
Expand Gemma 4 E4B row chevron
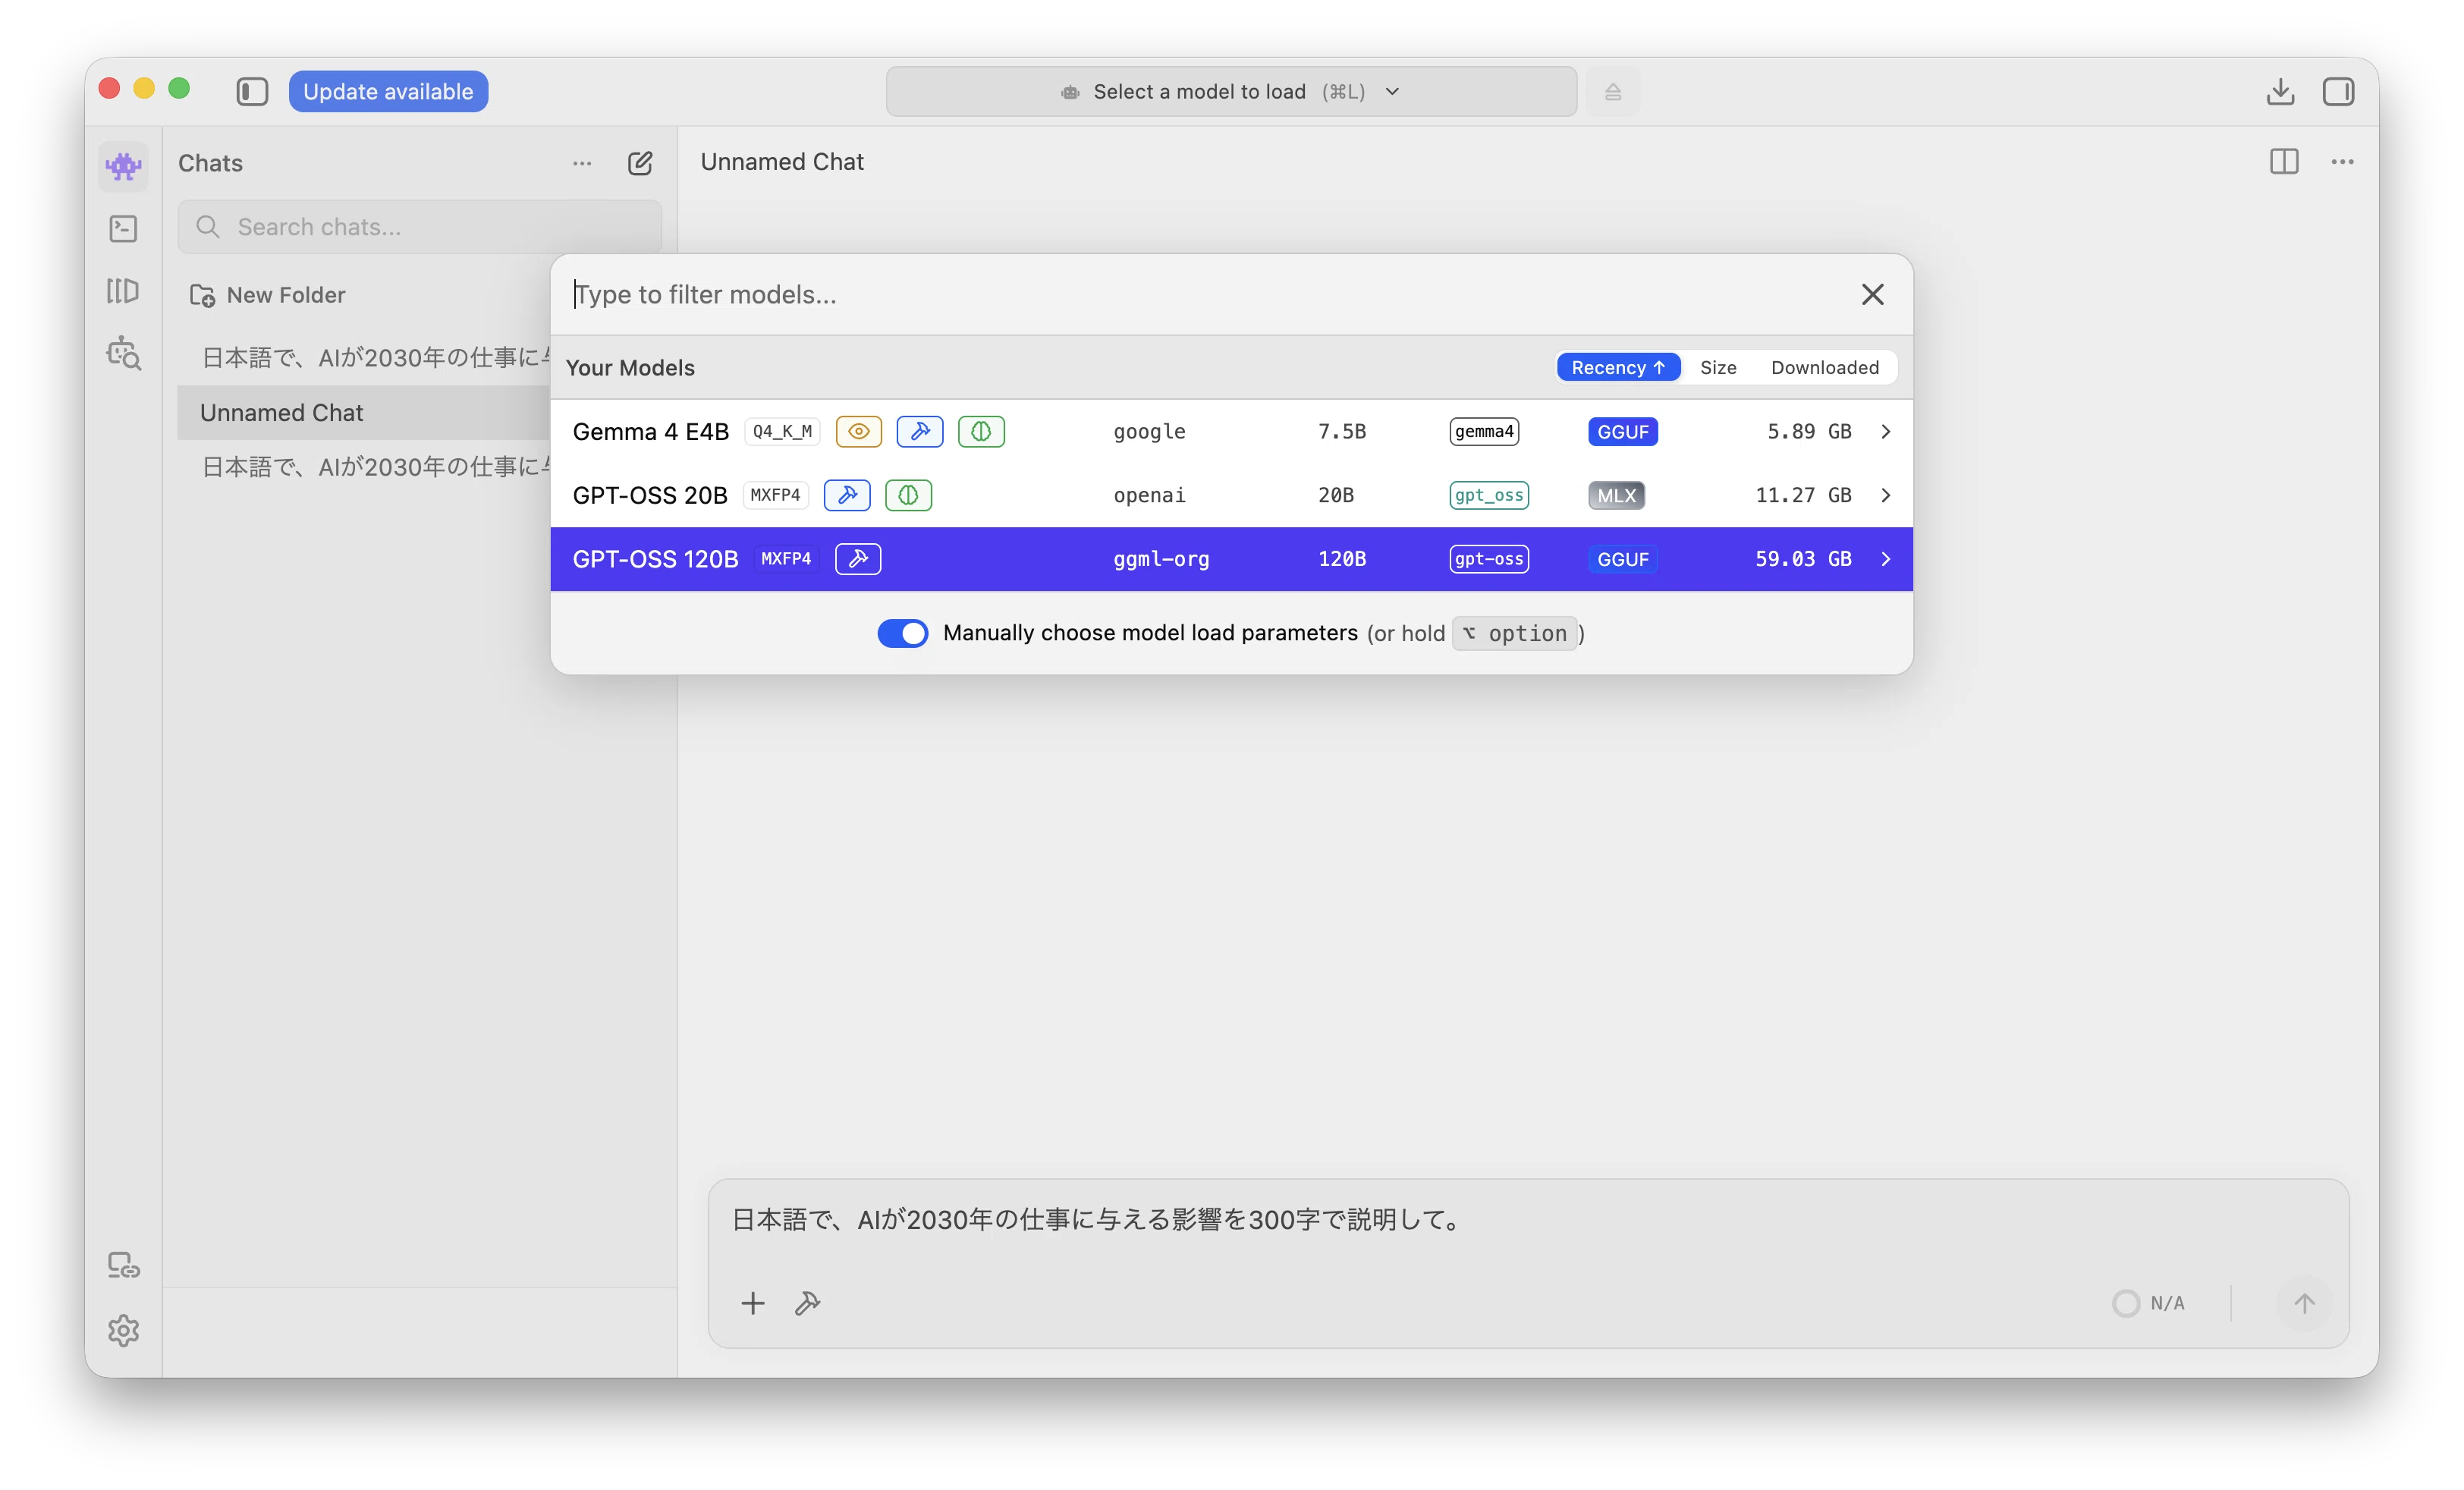tap(1885, 431)
